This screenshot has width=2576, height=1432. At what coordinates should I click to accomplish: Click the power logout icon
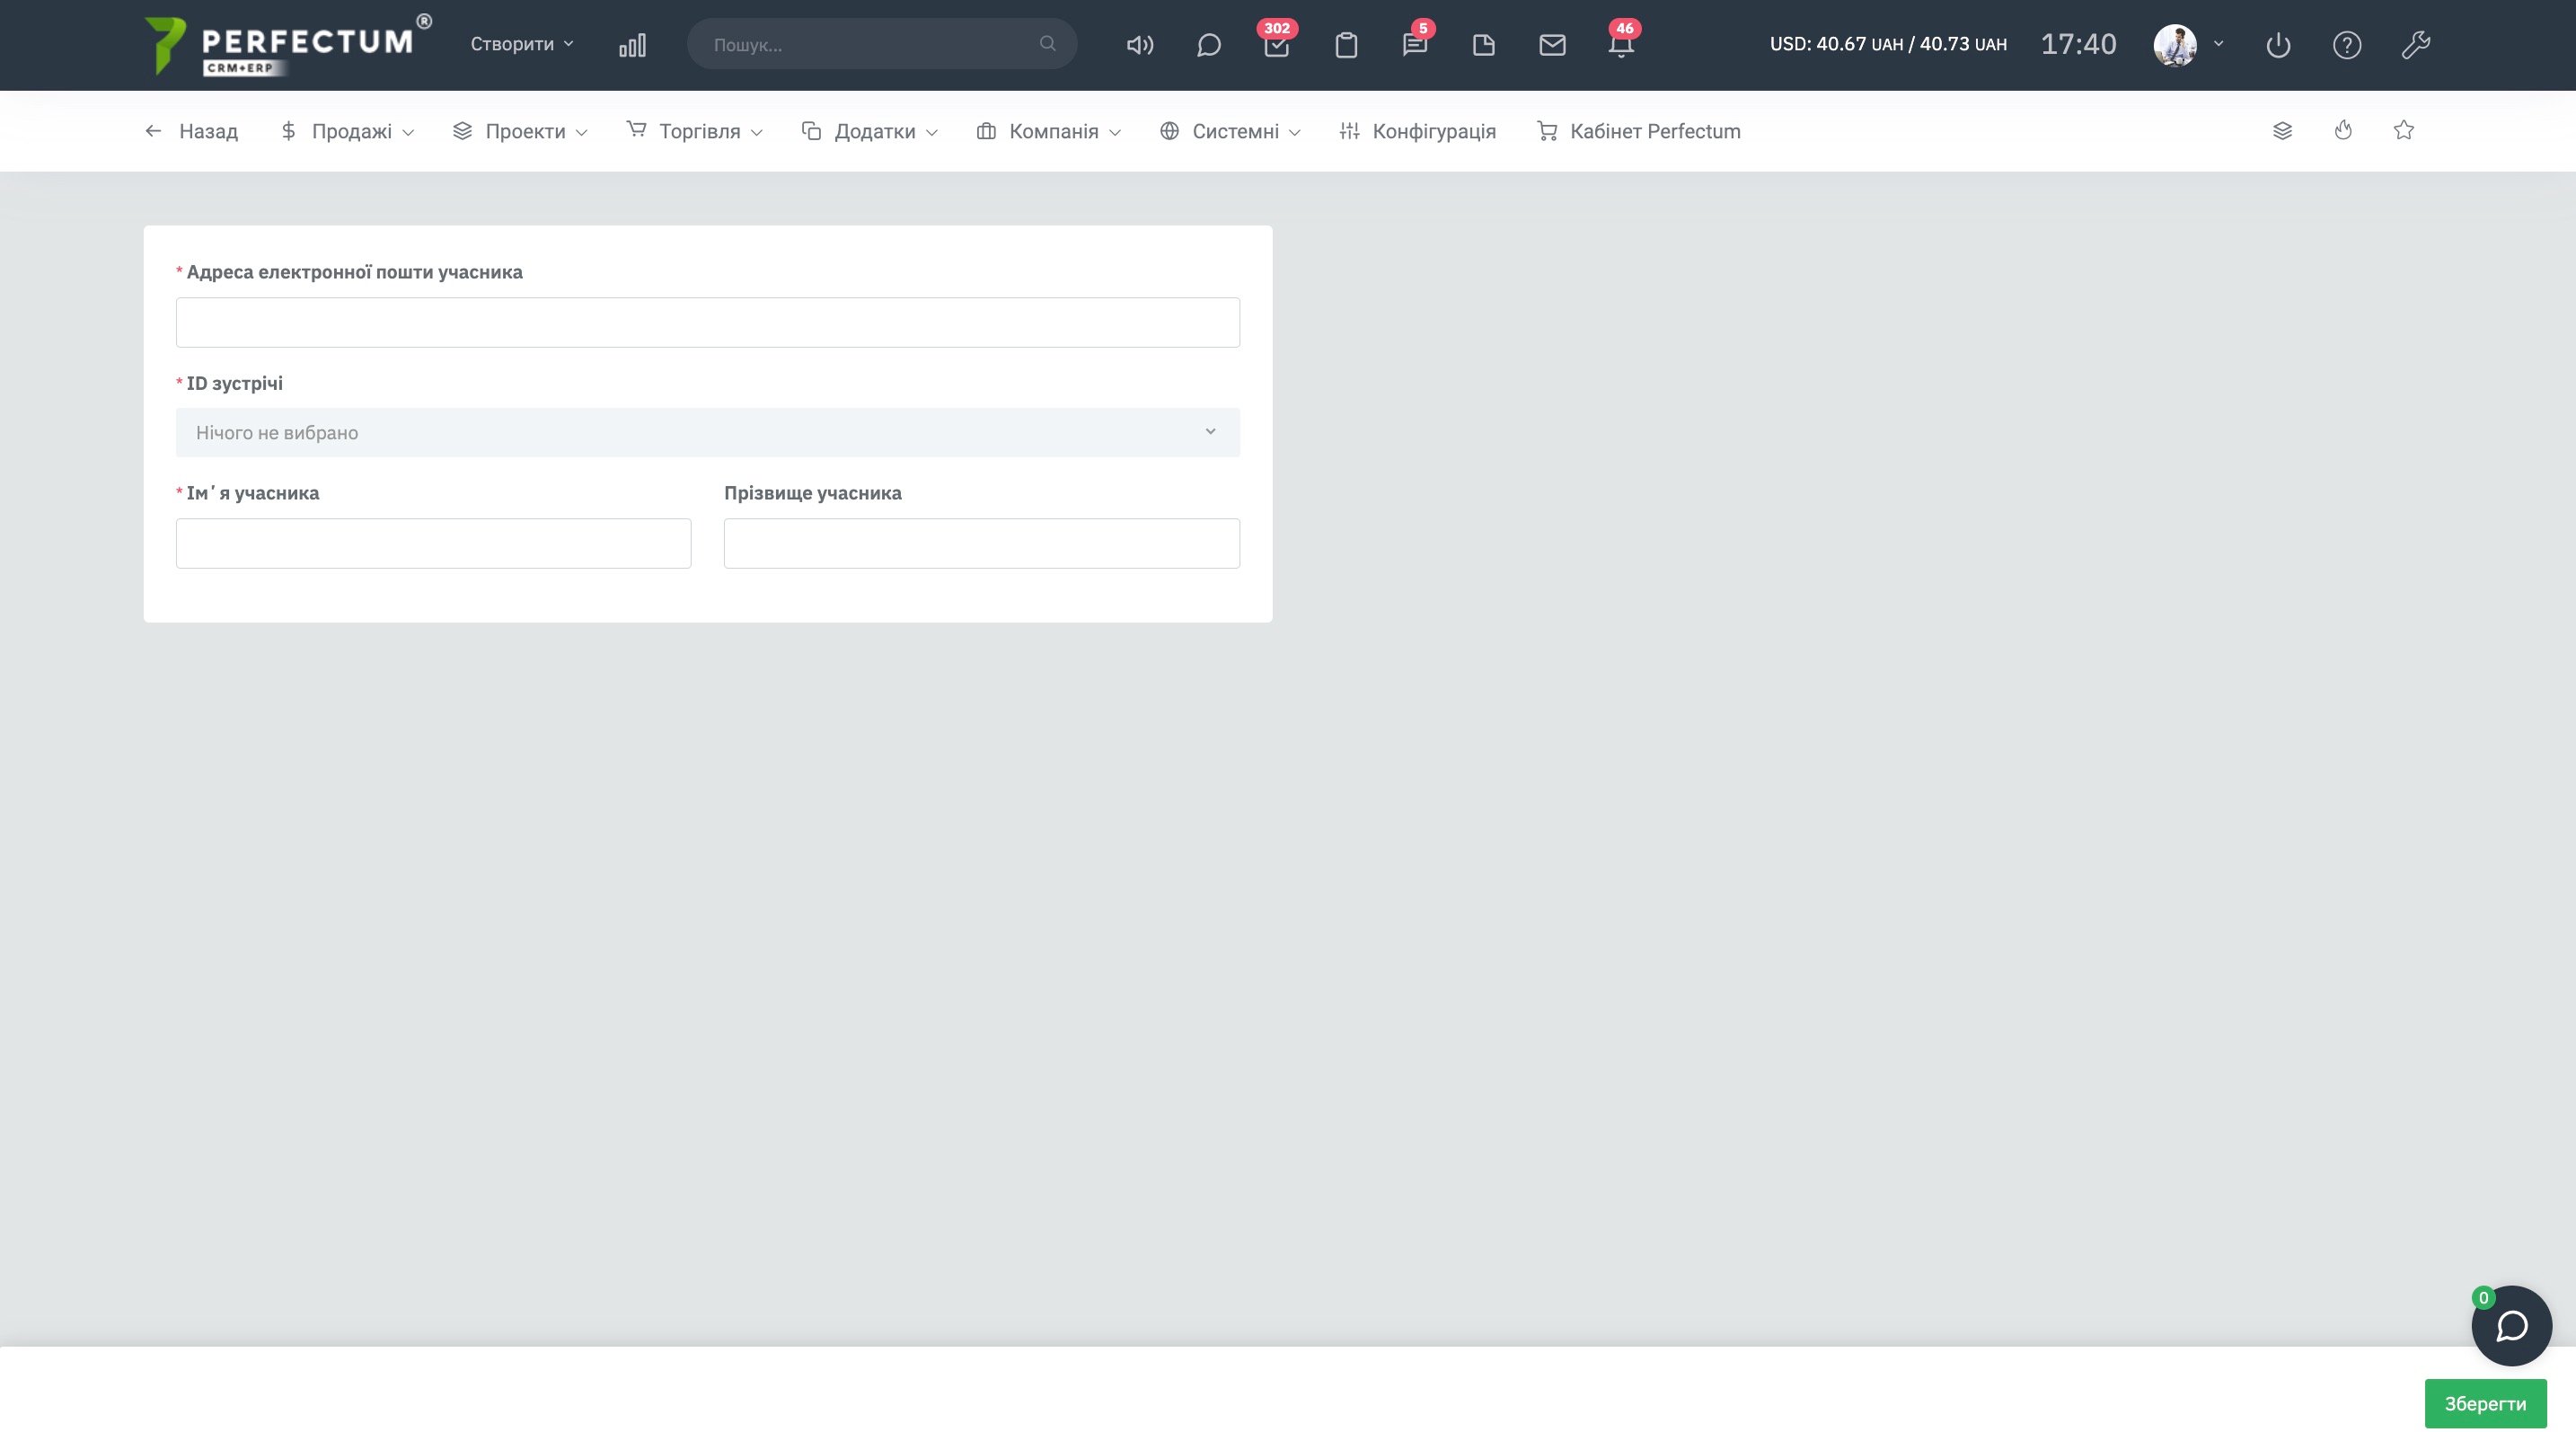click(2278, 45)
